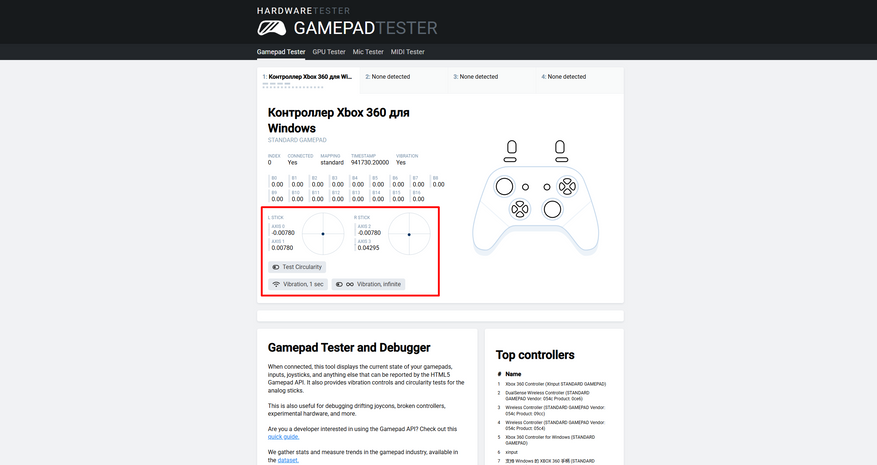The width and height of the screenshot is (877, 465).
Task: Click the B1 button value 0.00
Action: [298, 184]
